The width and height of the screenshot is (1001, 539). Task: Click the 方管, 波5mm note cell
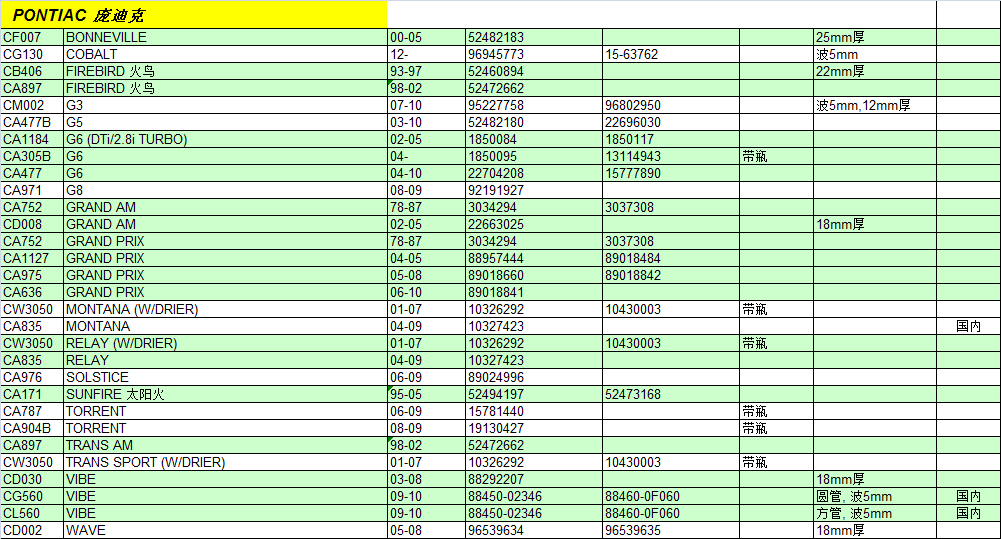pyautogui.click(x=875, y=513)
